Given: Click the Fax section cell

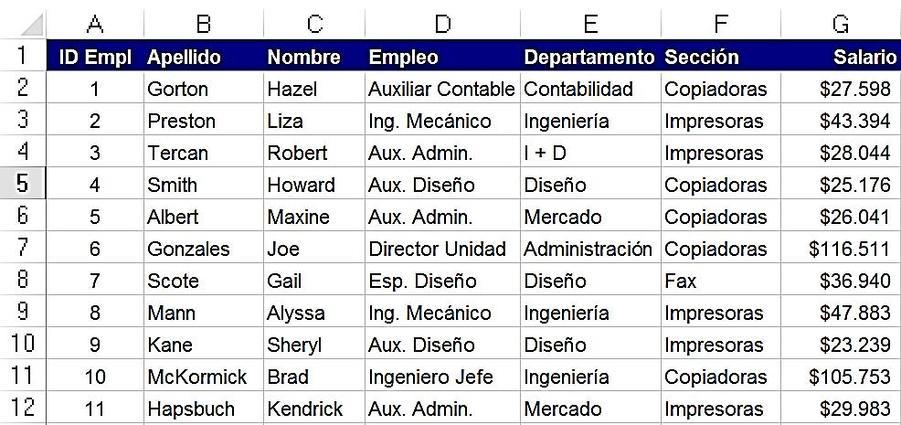Looking at the screenshot, I should click(721, 280).
